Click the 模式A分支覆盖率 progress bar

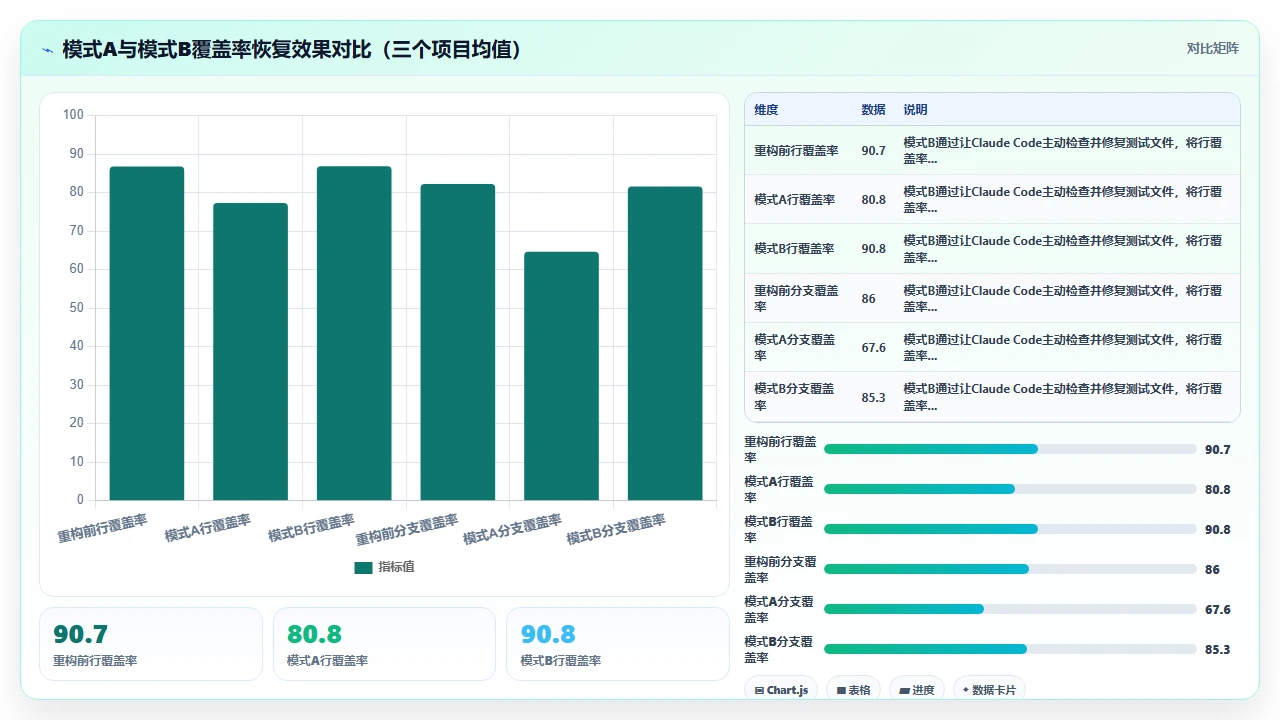pyautogui.click(x=1010, y=609)
